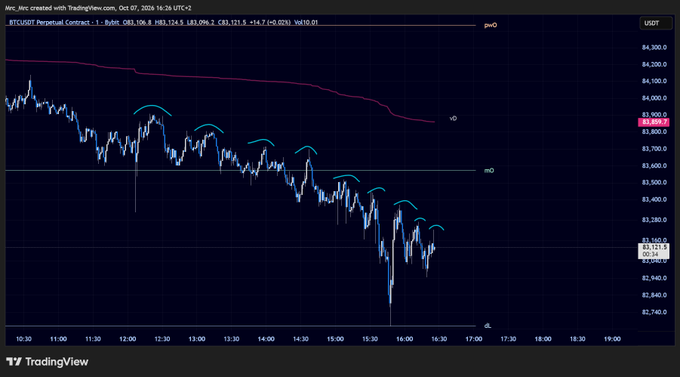
Task: Click the 13:30 time axis label
Action: point(232,339)
